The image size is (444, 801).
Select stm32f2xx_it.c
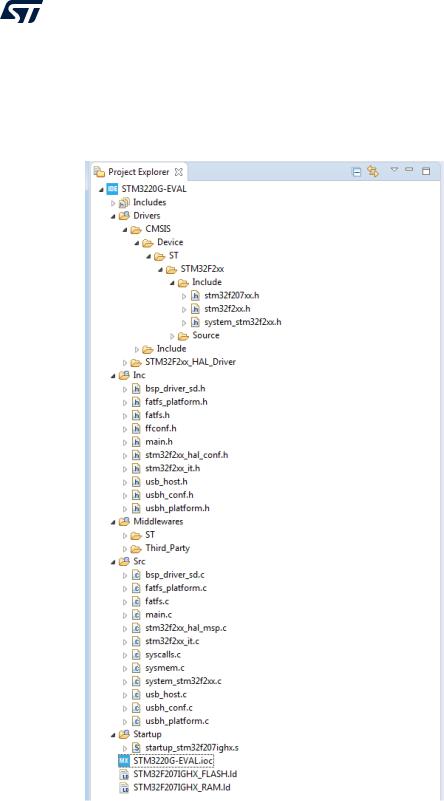[x=171, y=641]
